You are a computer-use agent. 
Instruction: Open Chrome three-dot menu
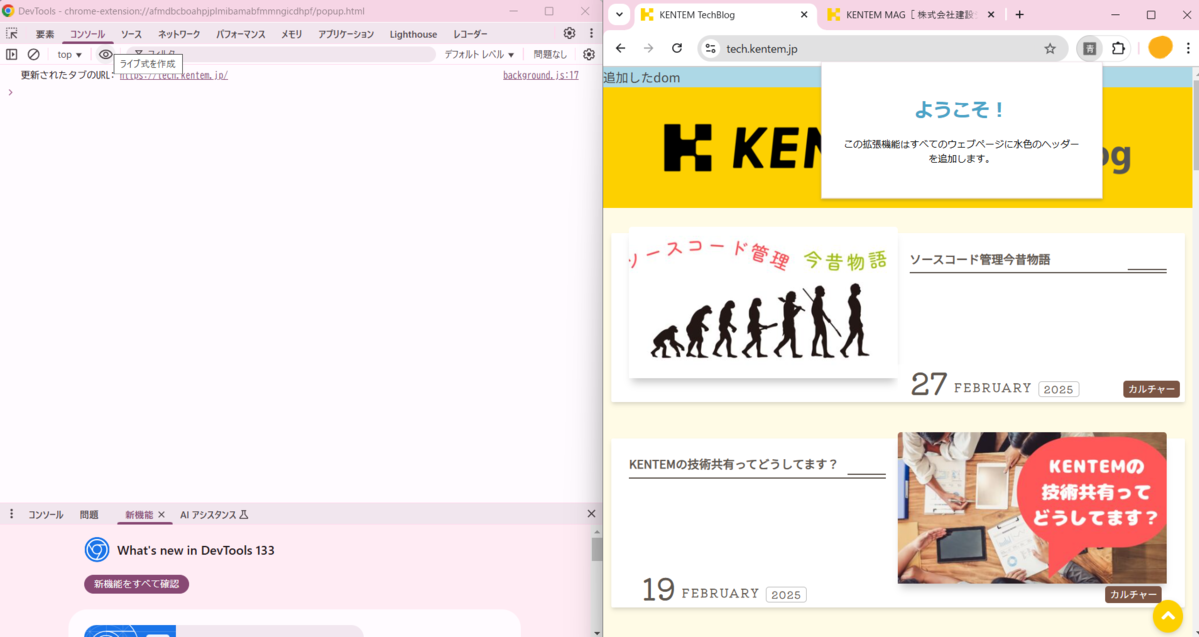click(1188, 48)
